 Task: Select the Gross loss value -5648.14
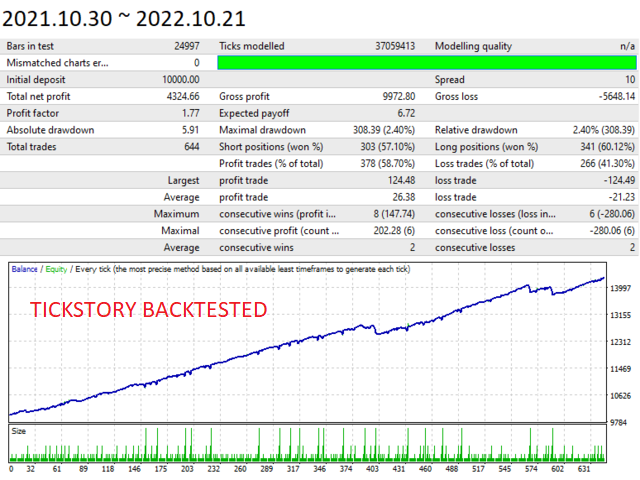tap(617, 96)
